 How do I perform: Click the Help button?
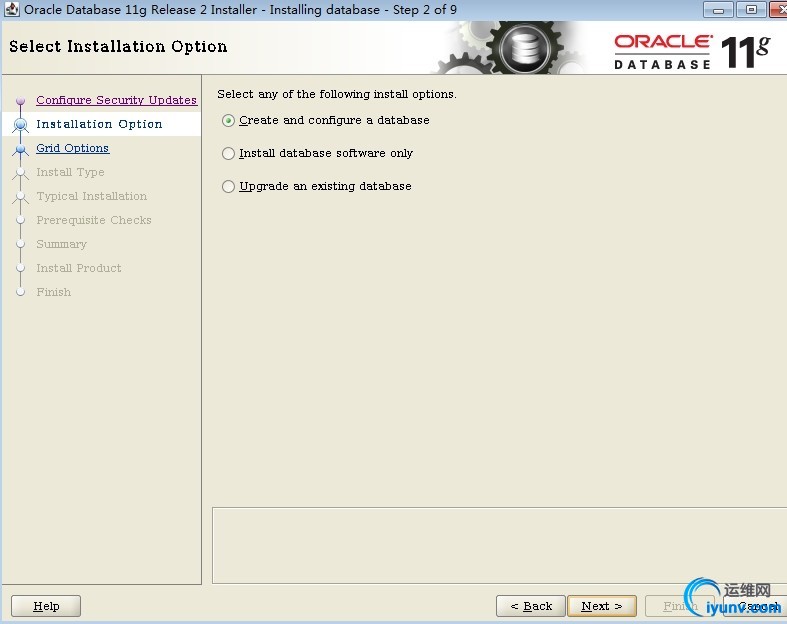[x=46, y=606]
